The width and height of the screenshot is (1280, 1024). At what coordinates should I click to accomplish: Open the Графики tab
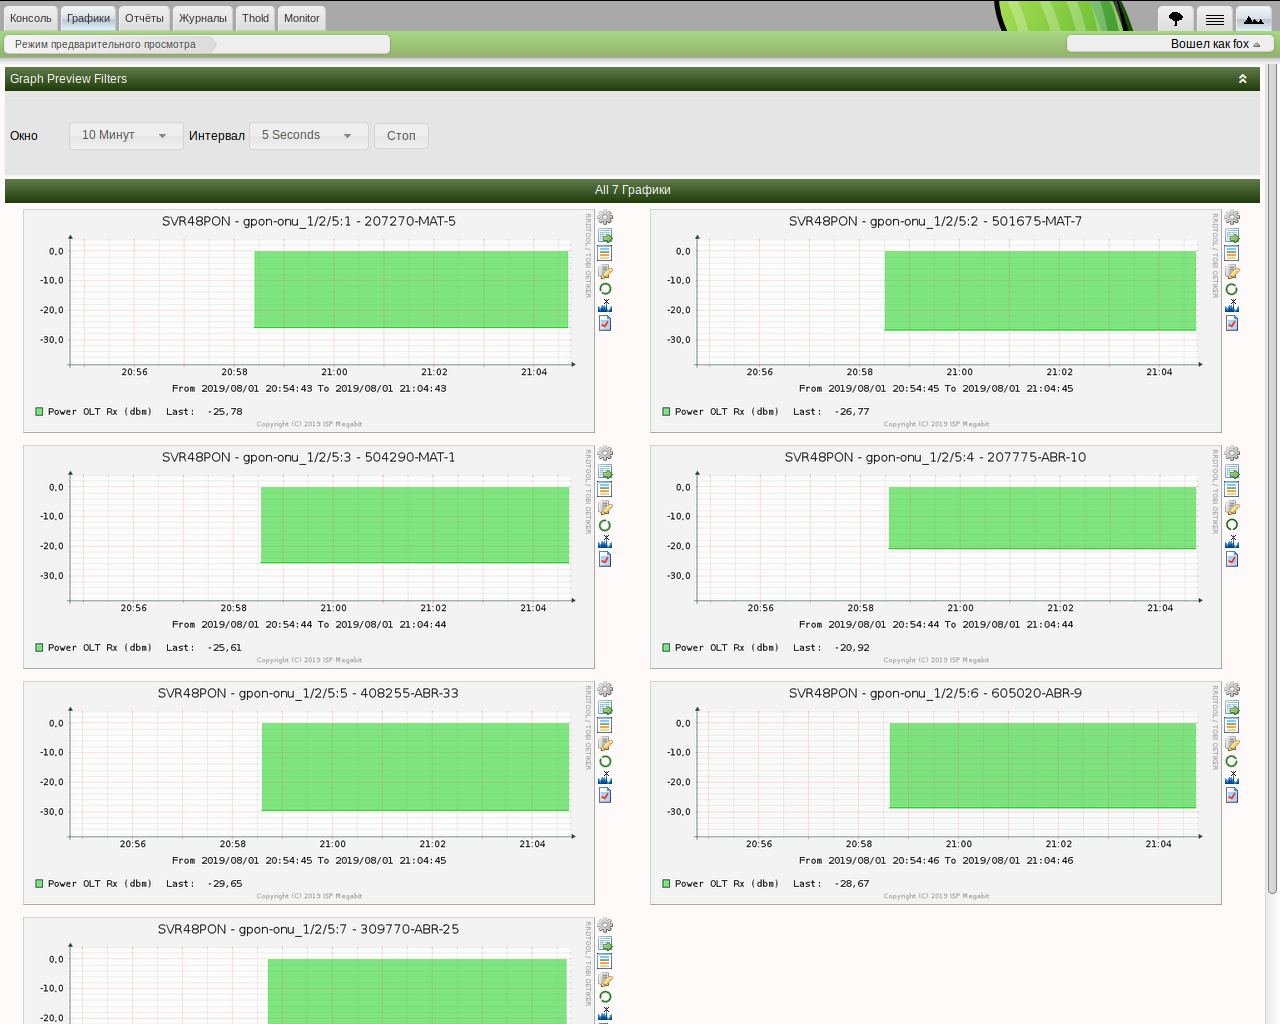click(89, 18)
